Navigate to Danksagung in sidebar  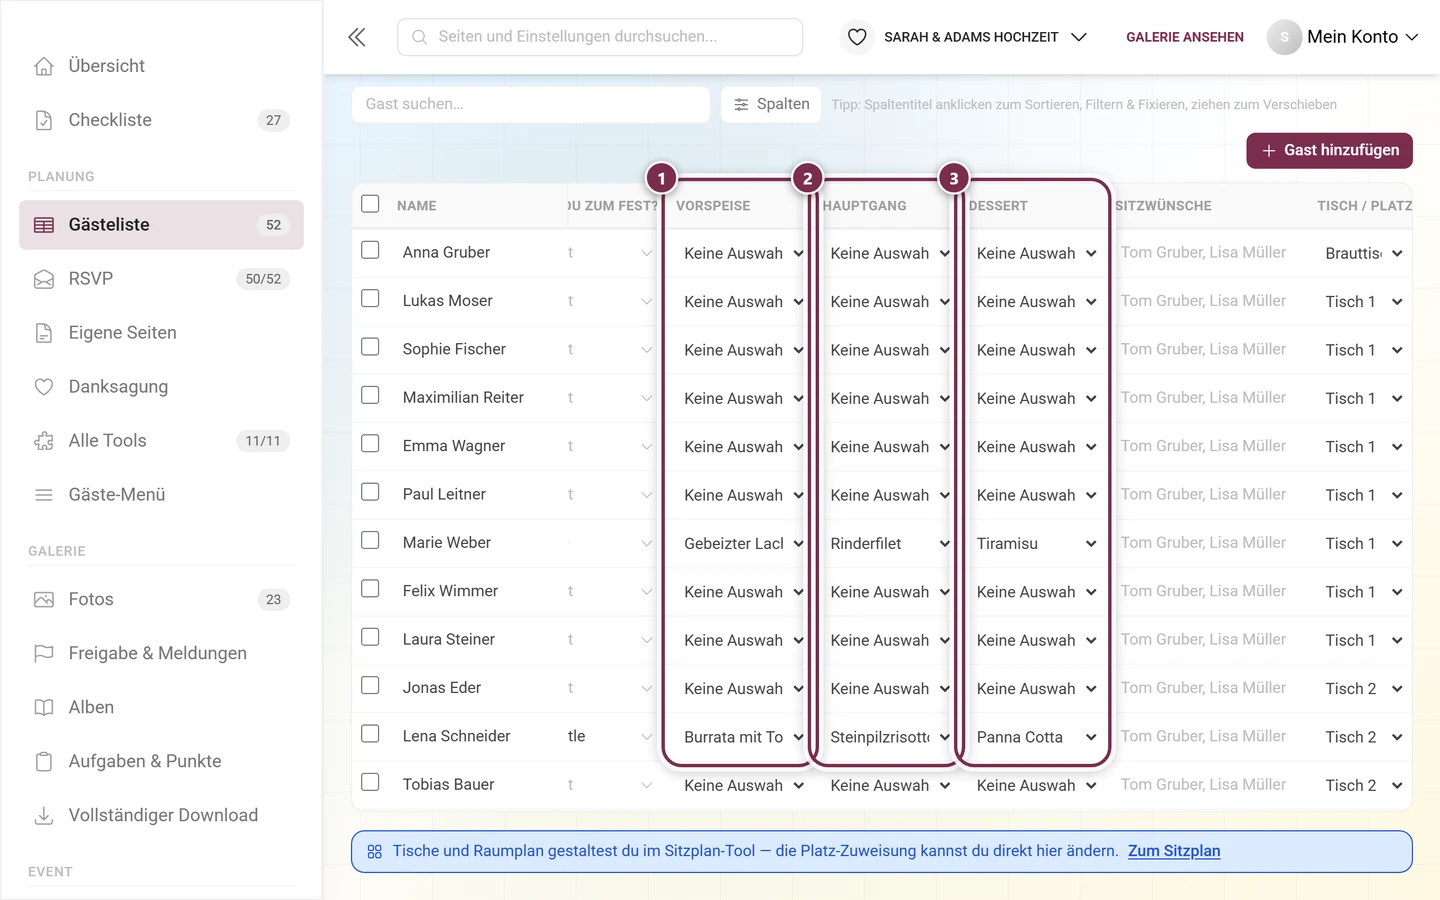click(161, 387)
